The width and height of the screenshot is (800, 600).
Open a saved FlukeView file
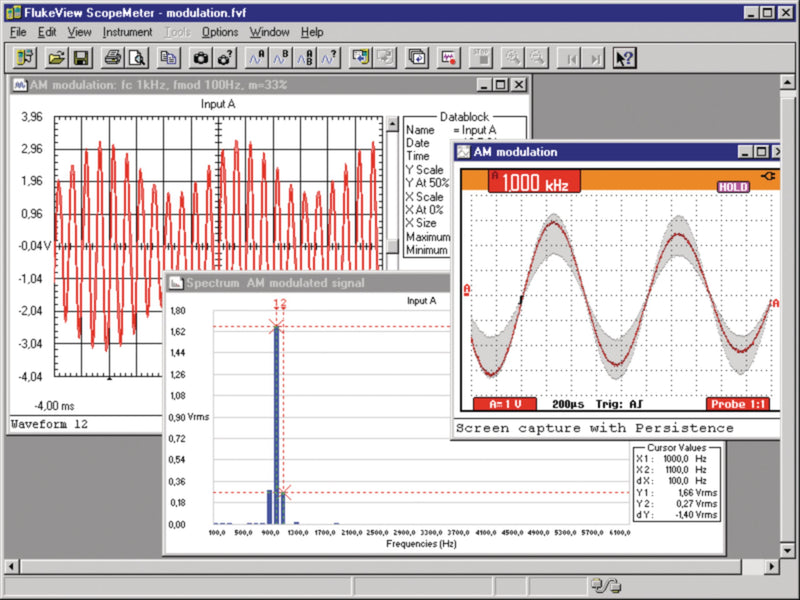56,57
